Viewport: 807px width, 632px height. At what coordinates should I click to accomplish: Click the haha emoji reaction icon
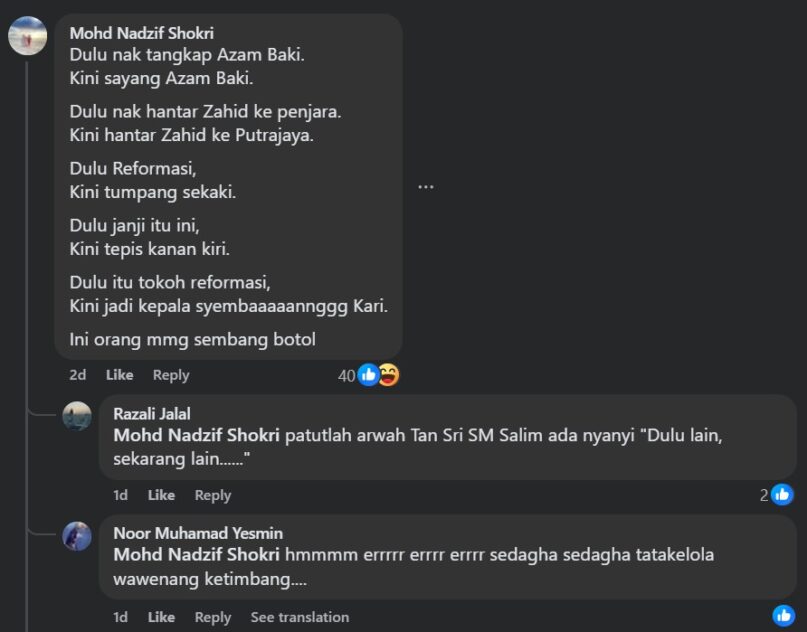tap(388, 375)
